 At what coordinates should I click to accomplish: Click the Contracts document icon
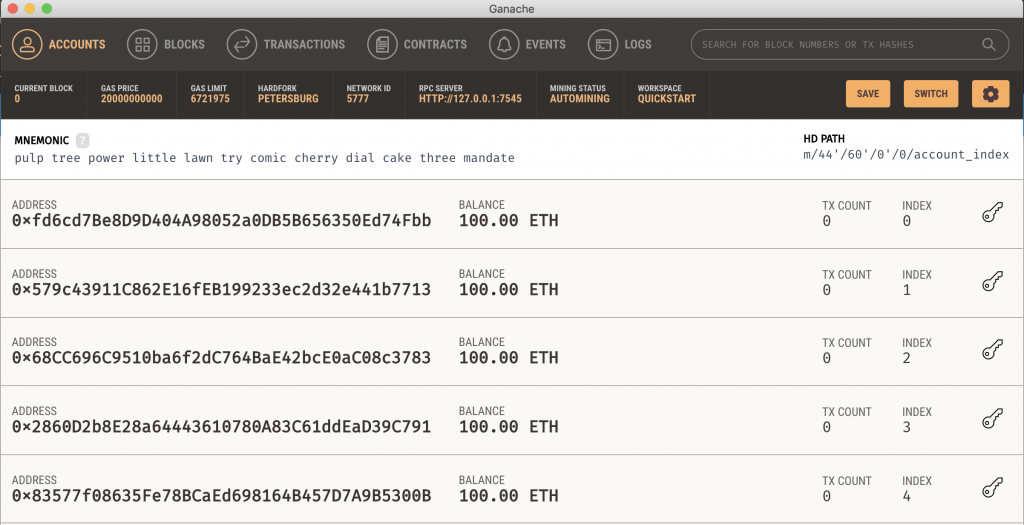click(382, 44)
